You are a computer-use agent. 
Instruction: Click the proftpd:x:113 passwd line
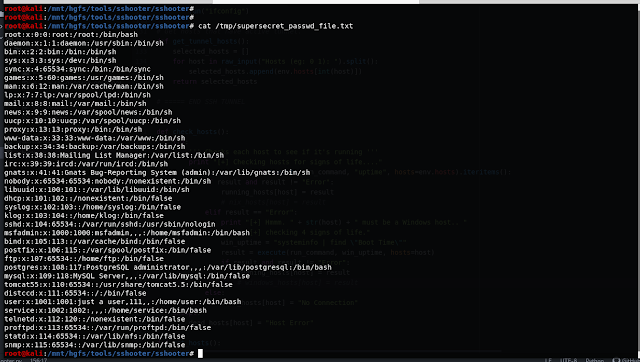point(107,328)
